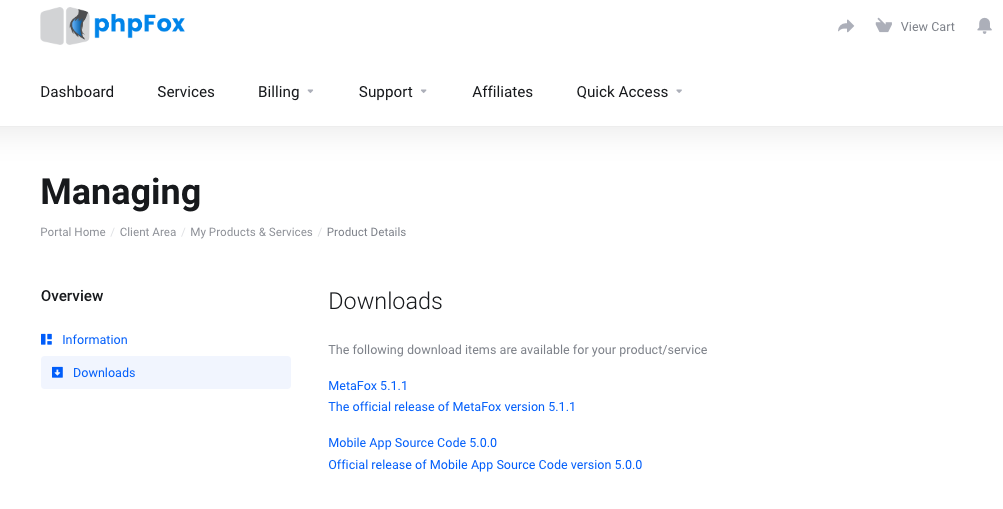The width and height of the screenshot is (1003, 509).
Task: Download MetaFox 5.1.1
Action: 368,386
